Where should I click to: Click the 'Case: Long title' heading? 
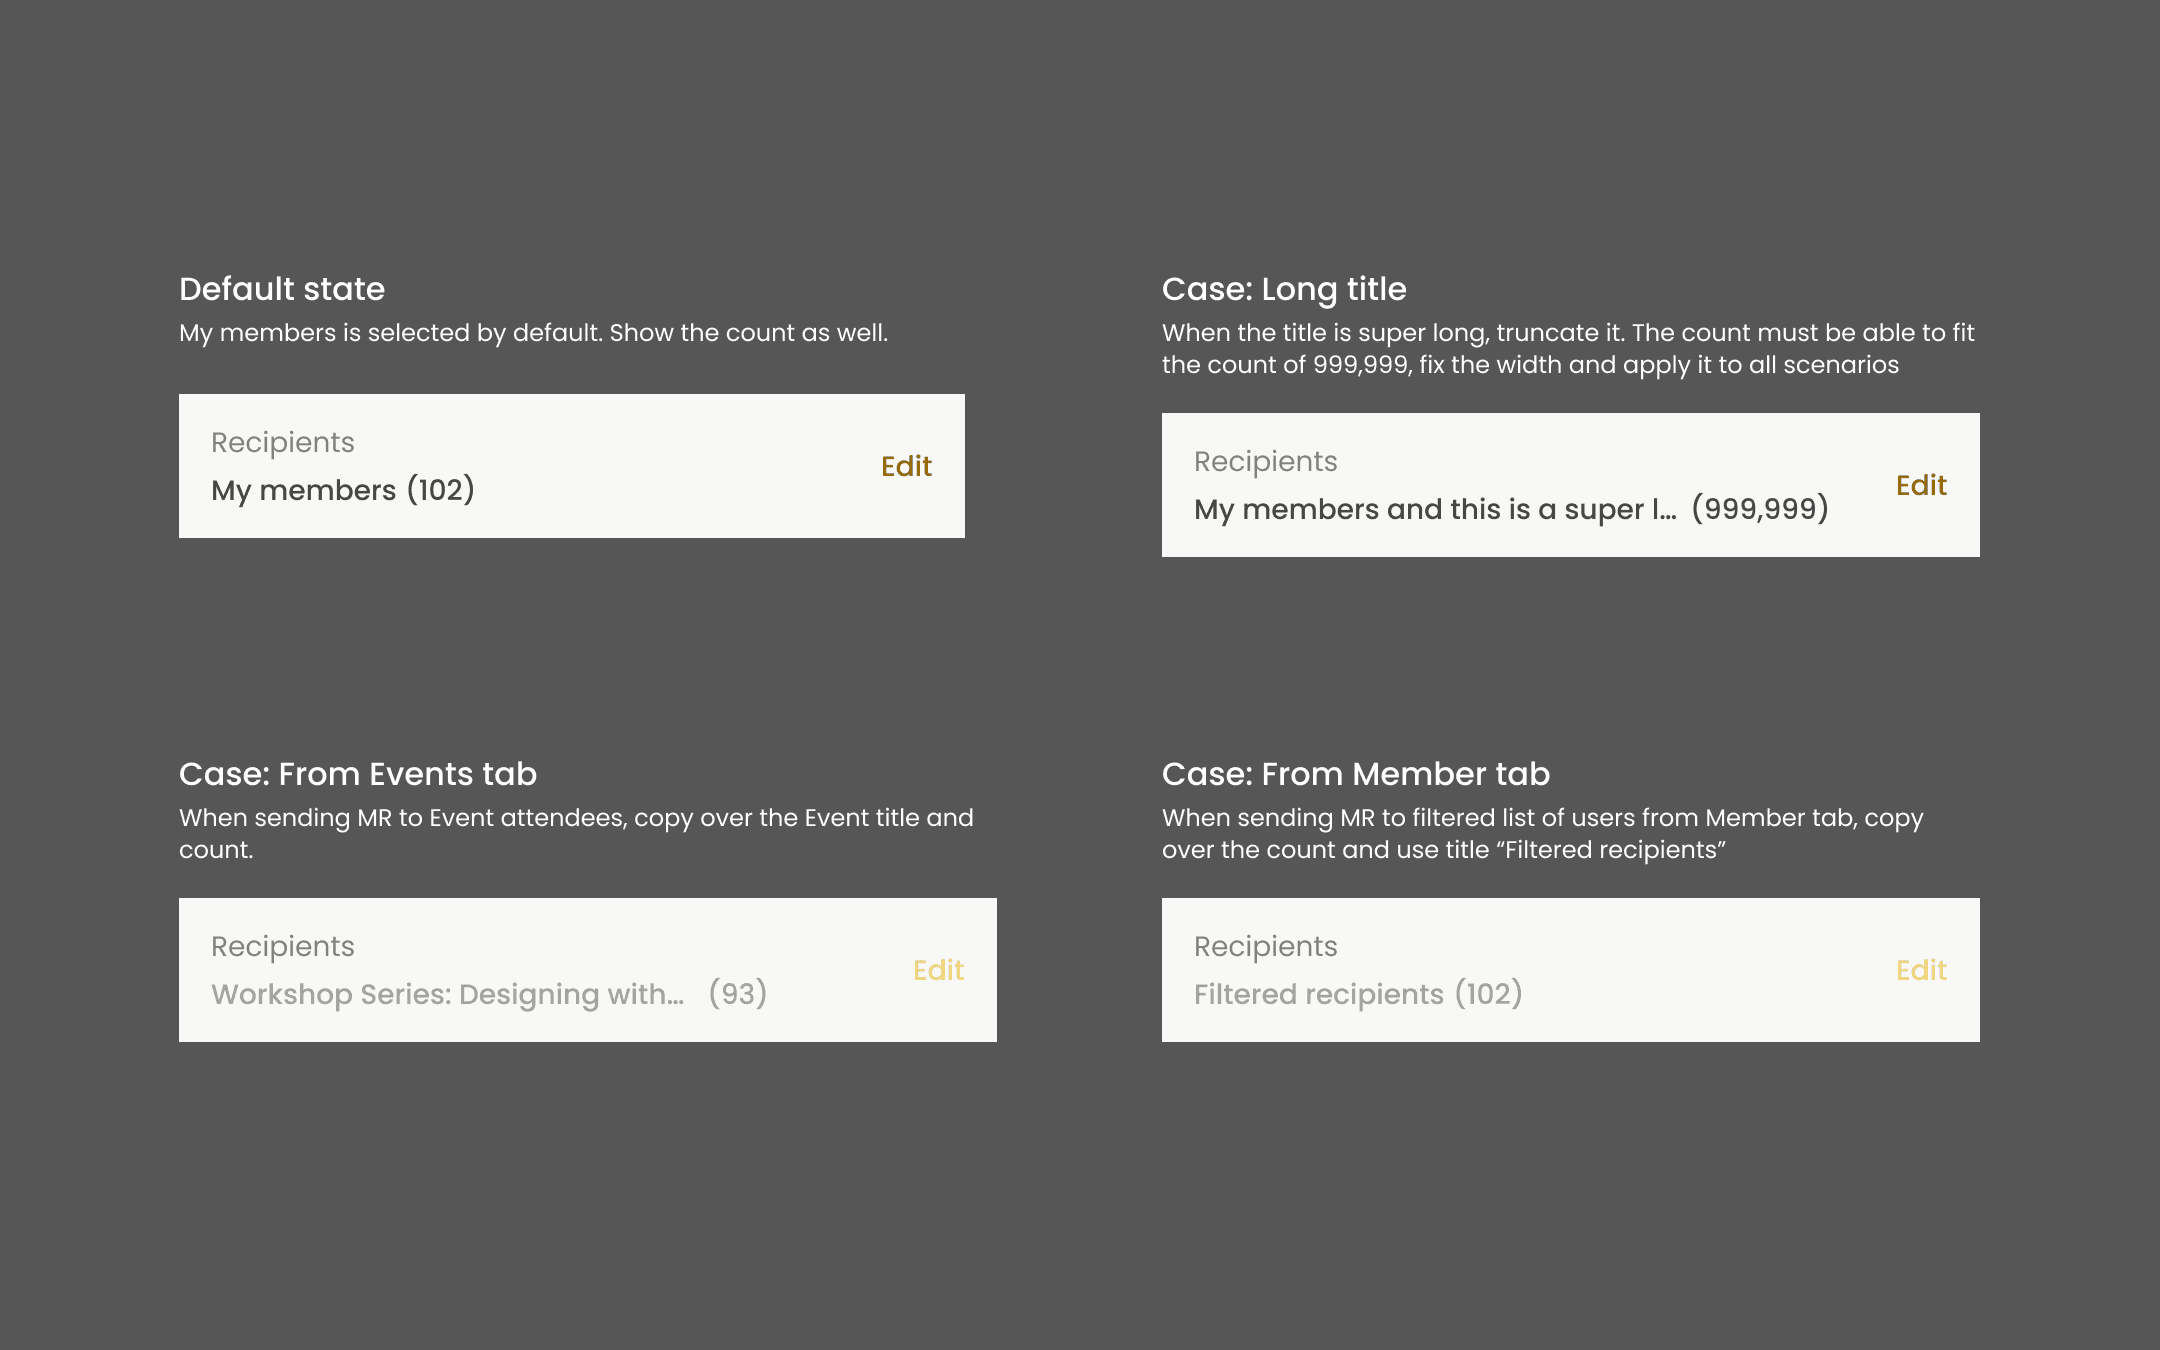click(1284, 289)
